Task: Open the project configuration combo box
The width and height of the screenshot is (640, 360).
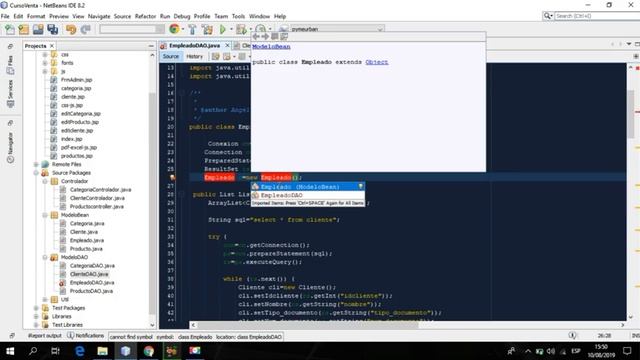Action: pos(133,29)
